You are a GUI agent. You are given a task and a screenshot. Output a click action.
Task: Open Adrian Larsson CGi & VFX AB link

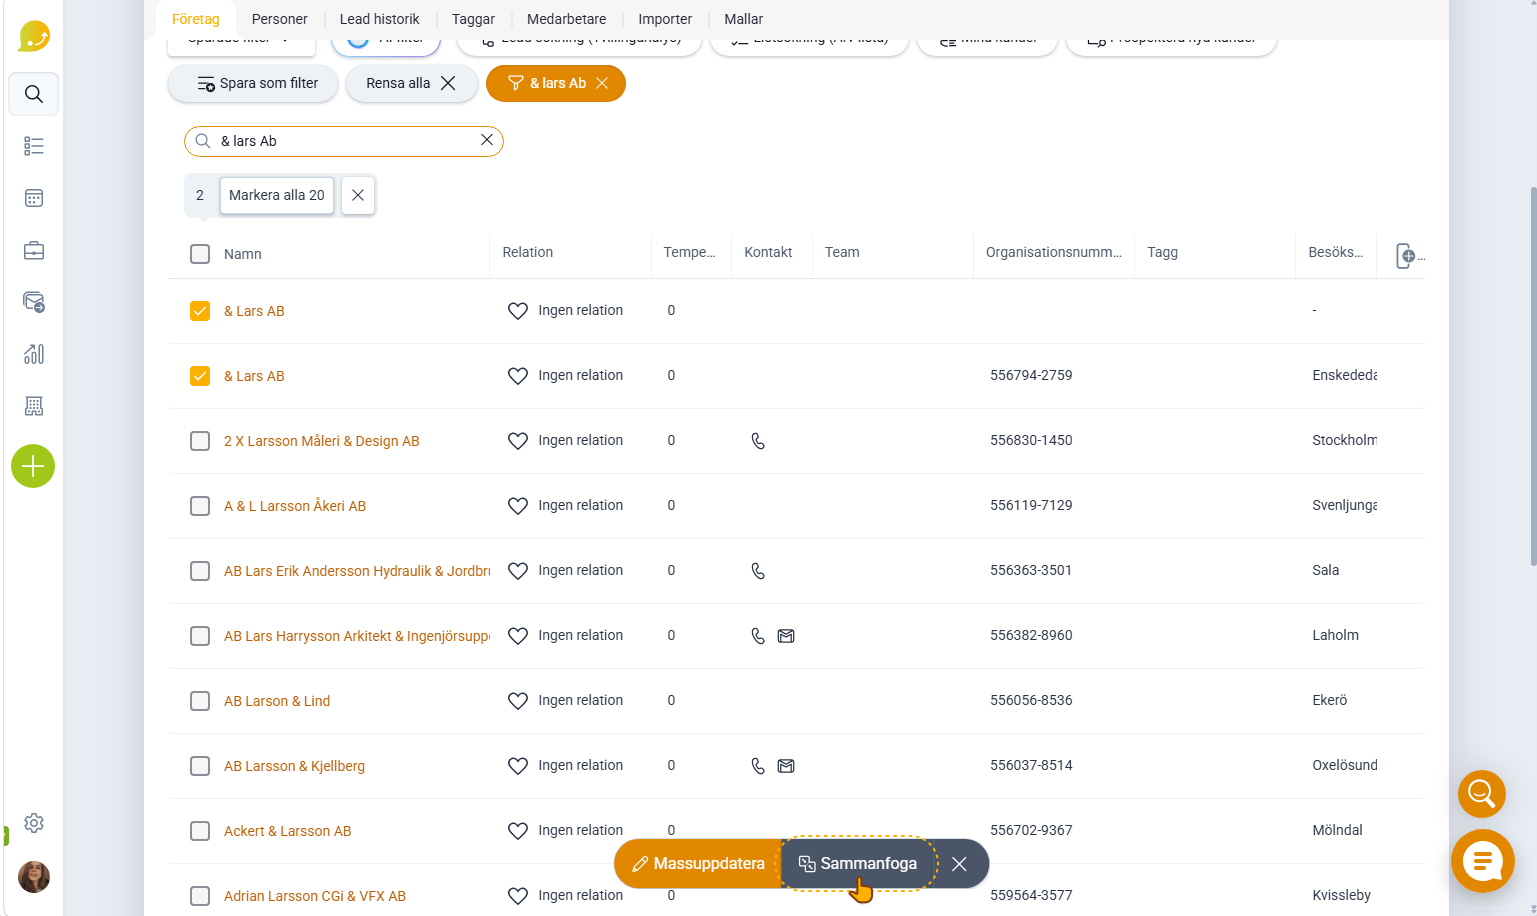(x=315, y=896)
